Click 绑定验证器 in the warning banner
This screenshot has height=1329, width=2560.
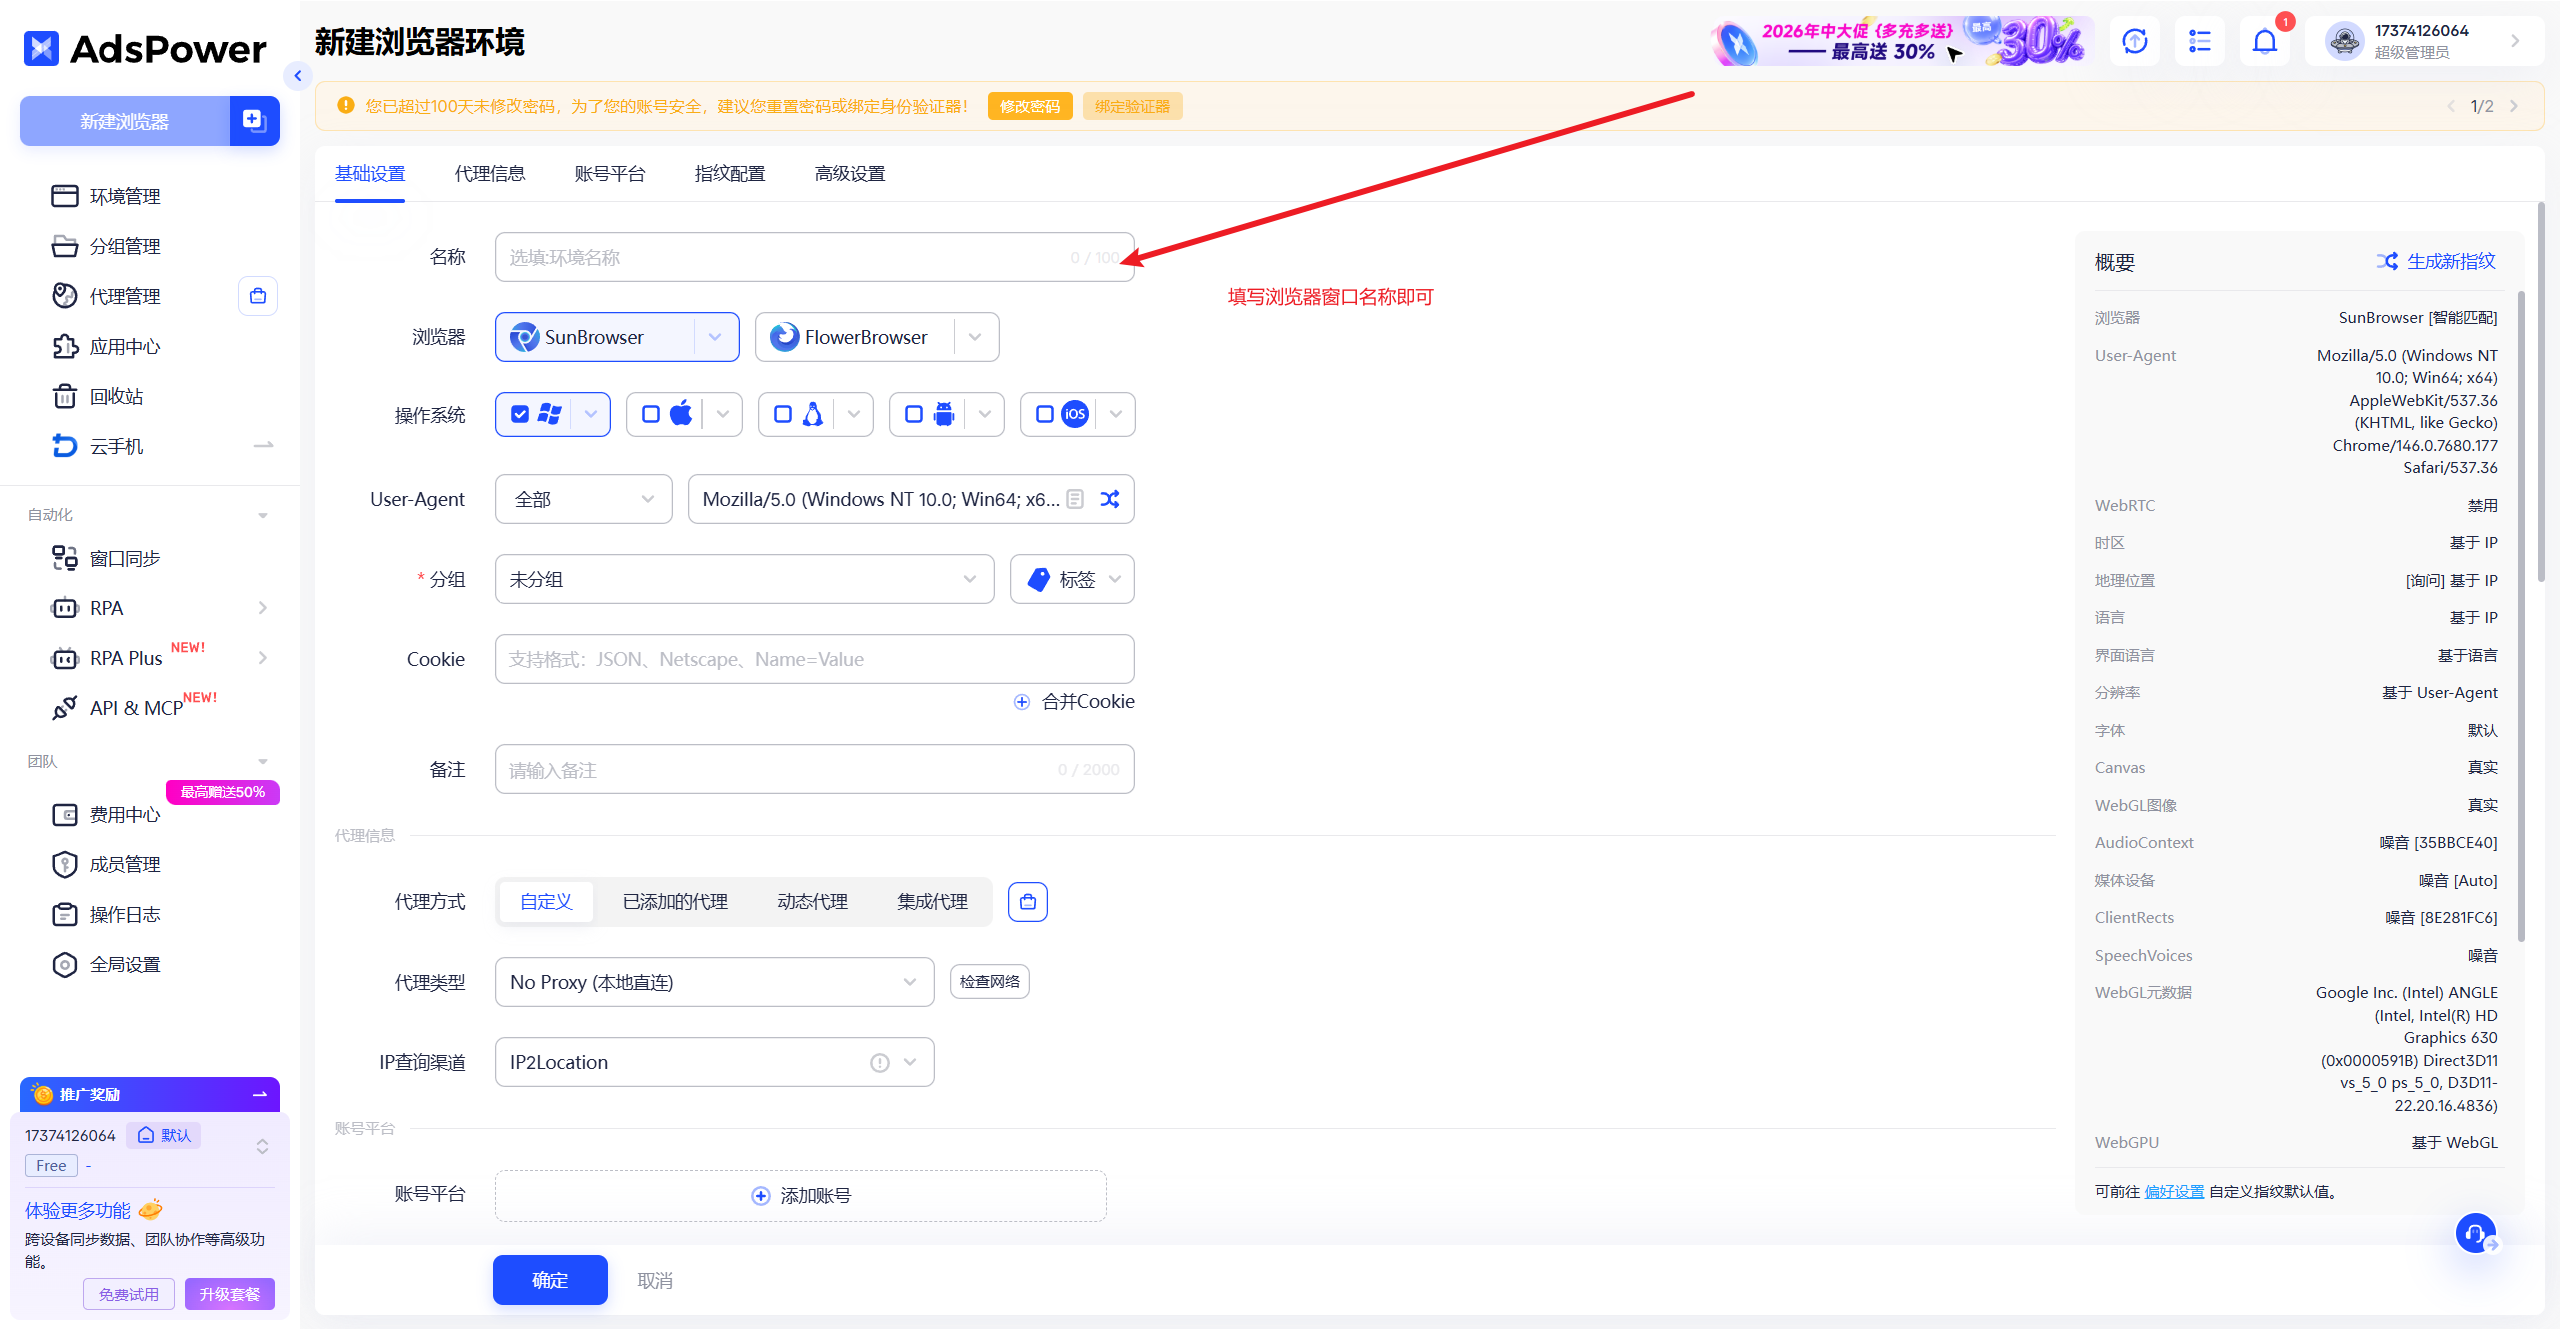coord(1132,106)
